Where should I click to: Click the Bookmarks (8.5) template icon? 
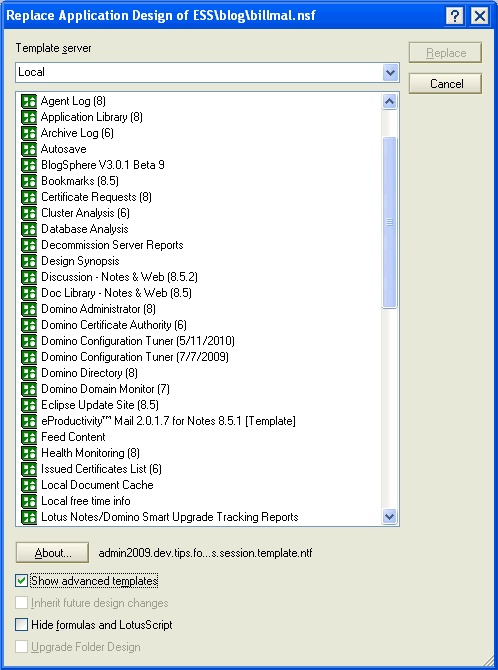(x=29, y=181)
